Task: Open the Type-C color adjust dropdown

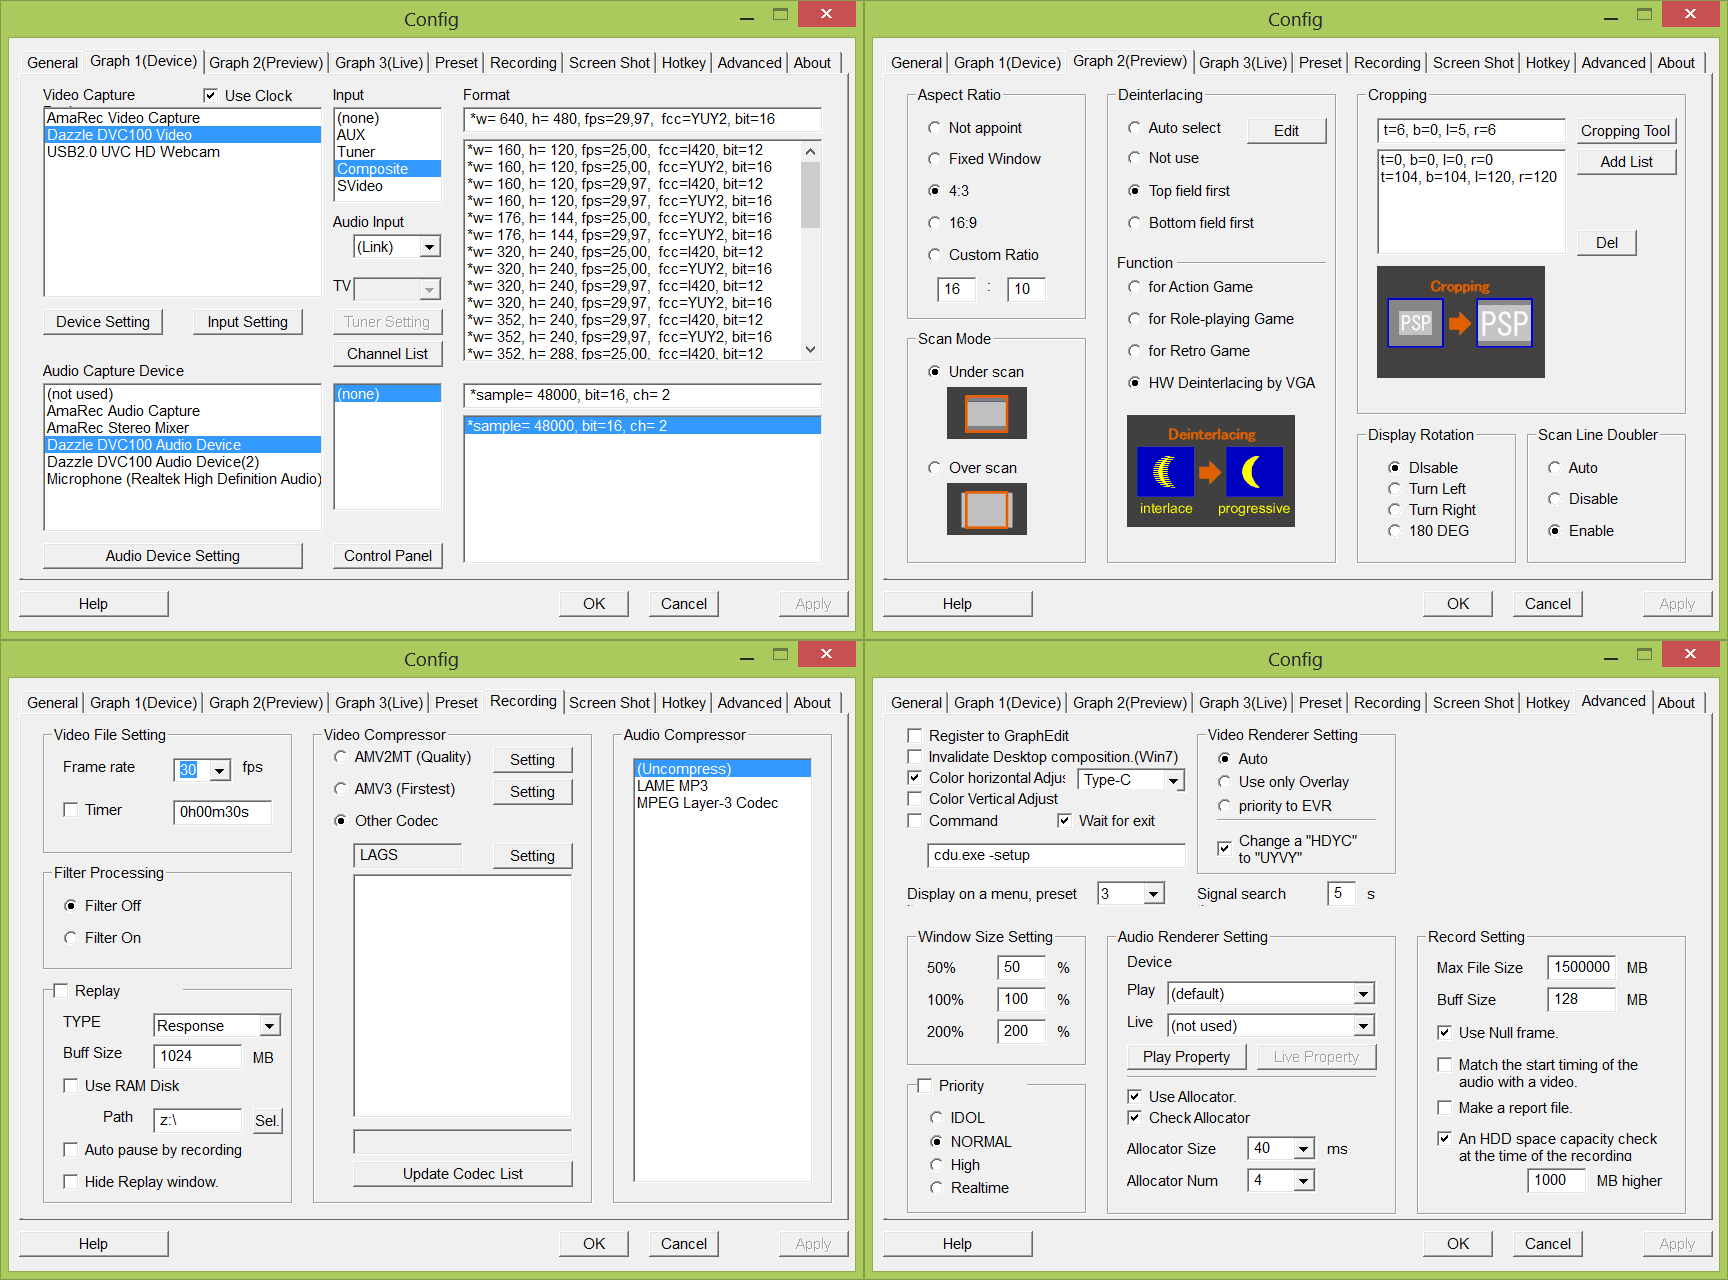Action: pos(1173,781)
